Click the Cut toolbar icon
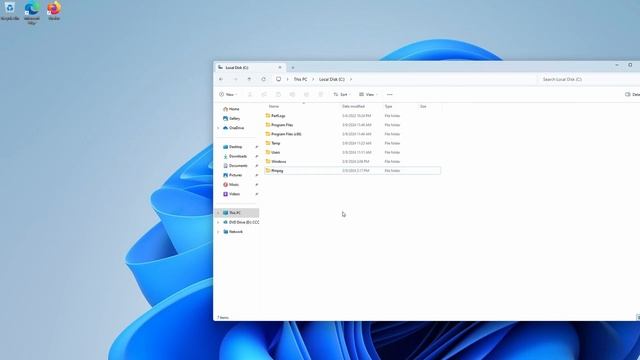Screen dimensions: 640x360 point(250,95)
